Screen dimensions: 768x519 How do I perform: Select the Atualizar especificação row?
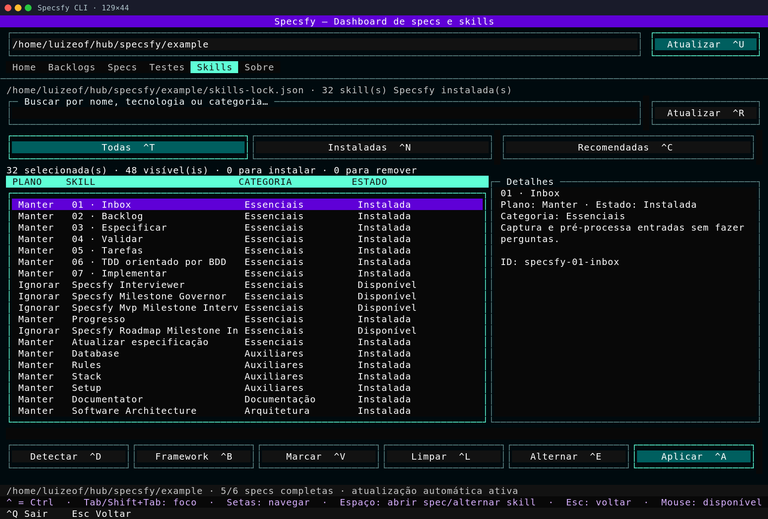pyautogui.click(x=247, y=342)
